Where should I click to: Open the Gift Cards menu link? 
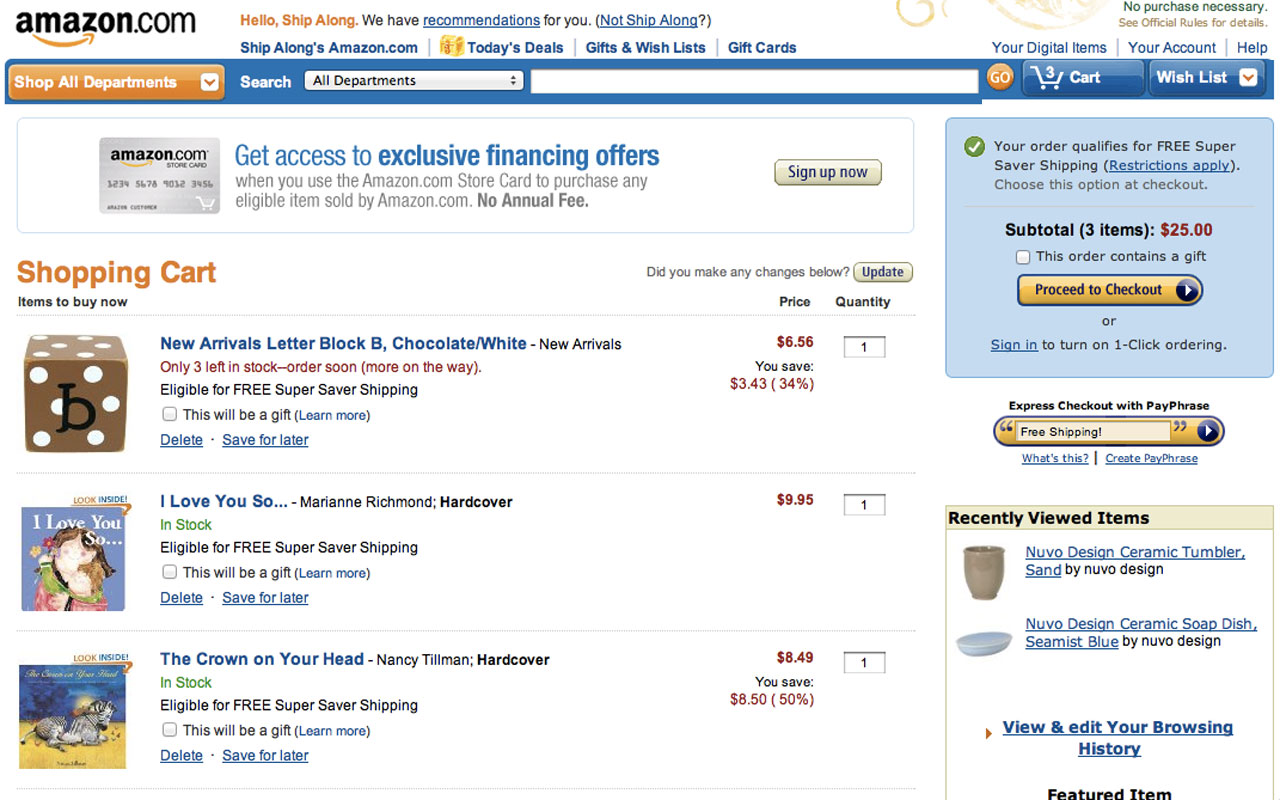click(762, 47)
